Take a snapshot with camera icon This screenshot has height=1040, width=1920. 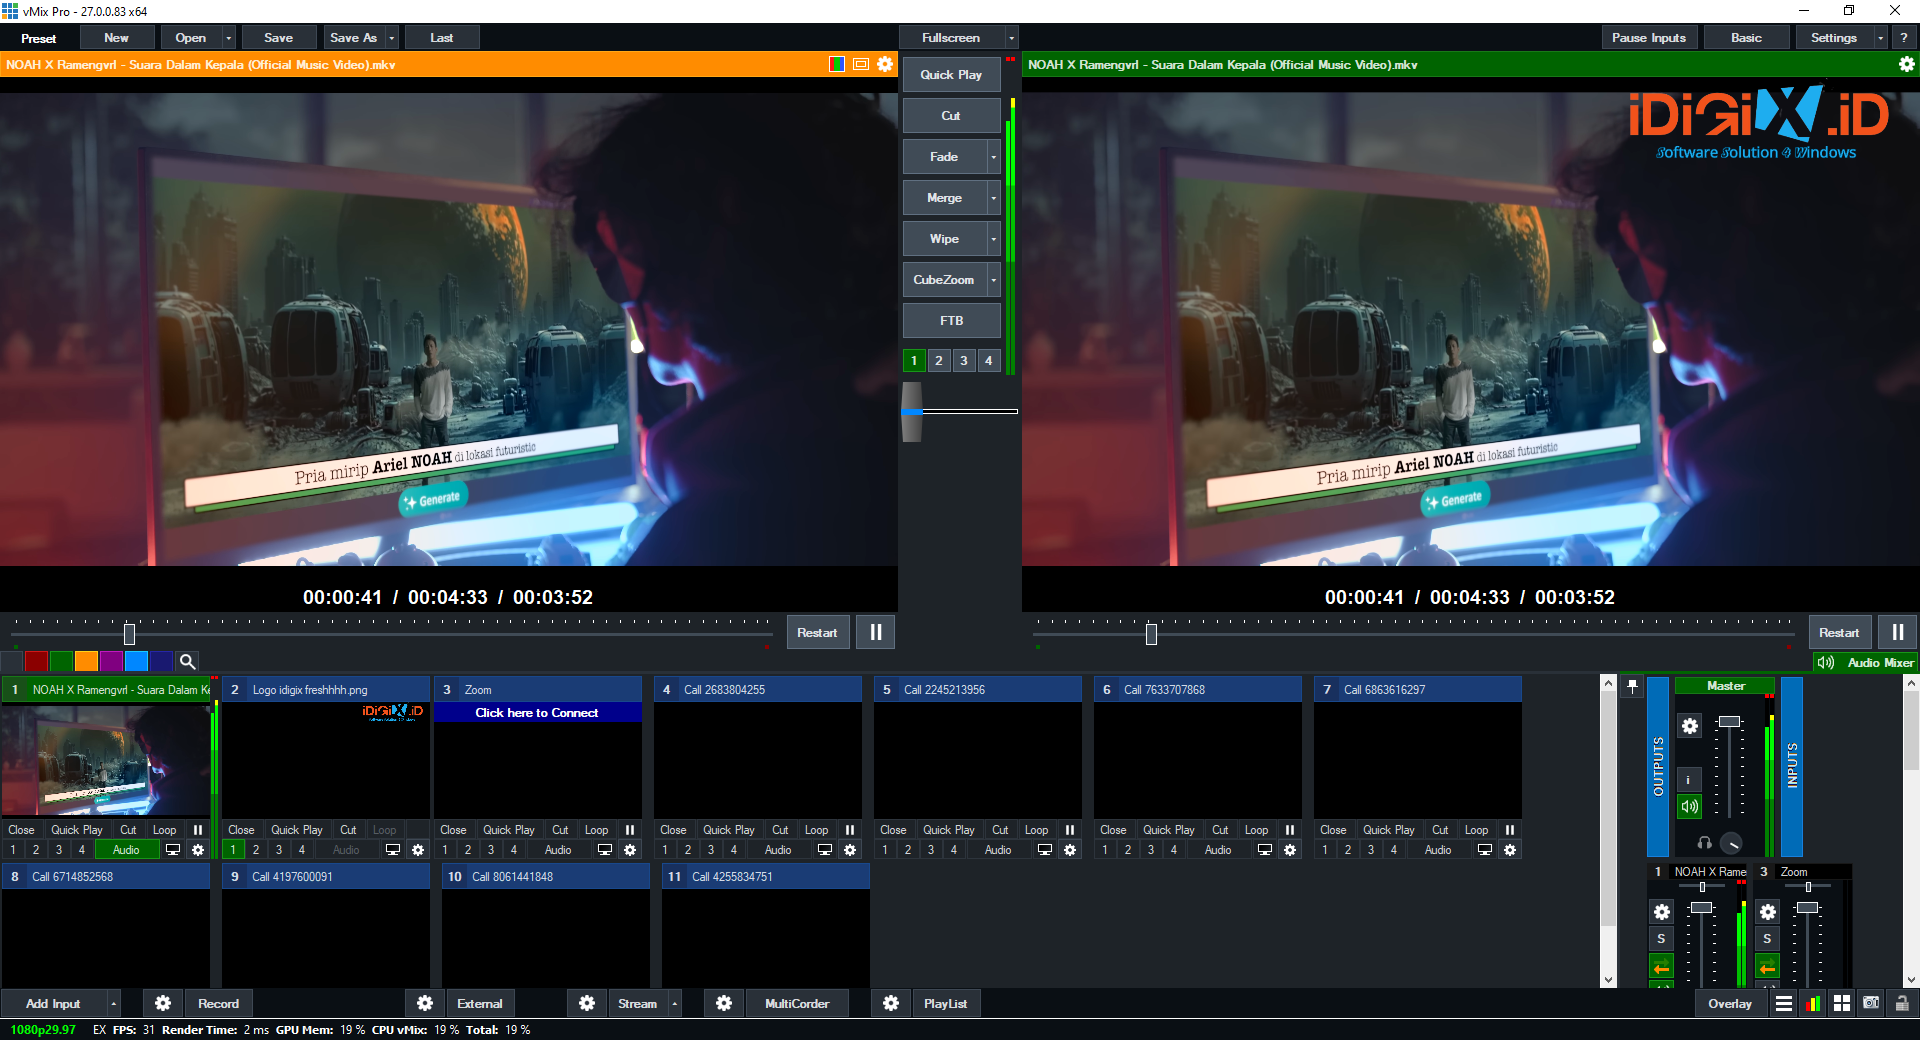pos(1871,1003)
